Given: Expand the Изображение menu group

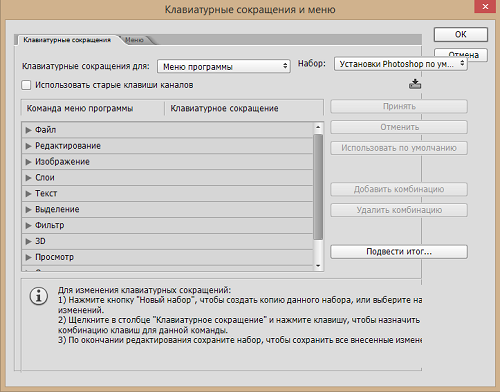Looking at the screenshot, I should pyautogui.click(x=28, y=162).
